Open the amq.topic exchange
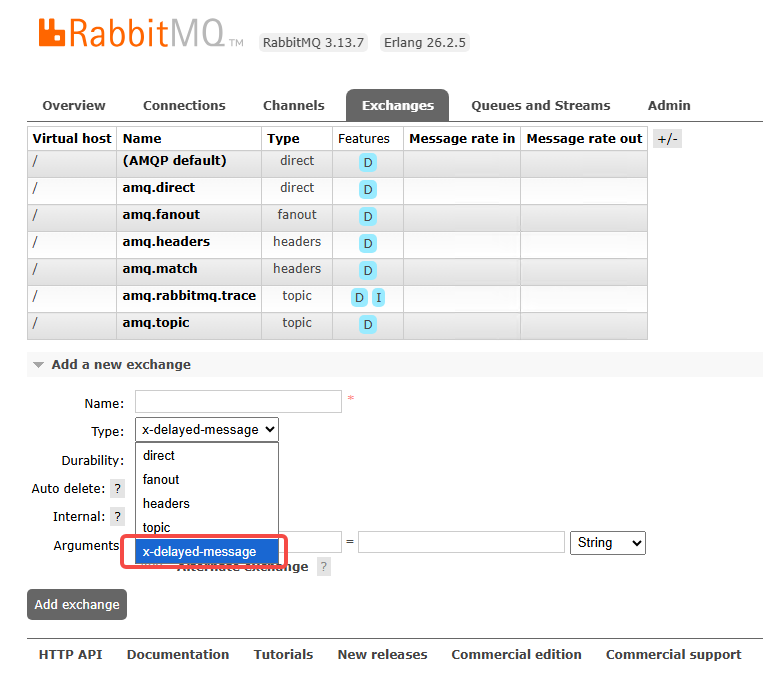The height and width of the screenshot is (677, 763). pos(156,323)
